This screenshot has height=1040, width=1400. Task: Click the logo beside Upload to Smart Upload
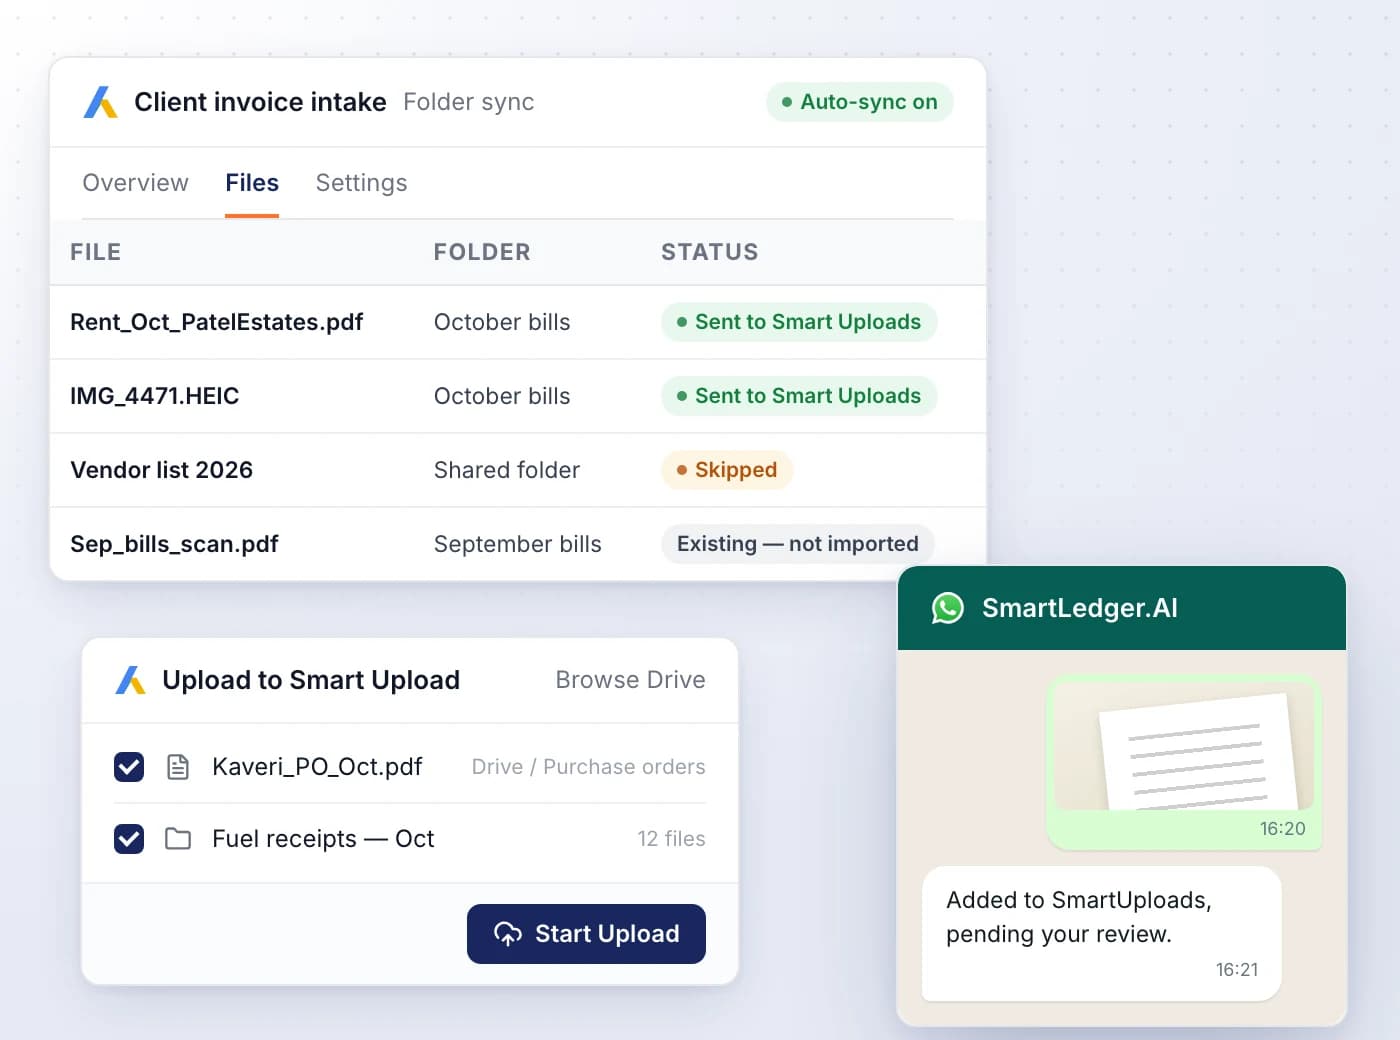(x=130, y=680)
